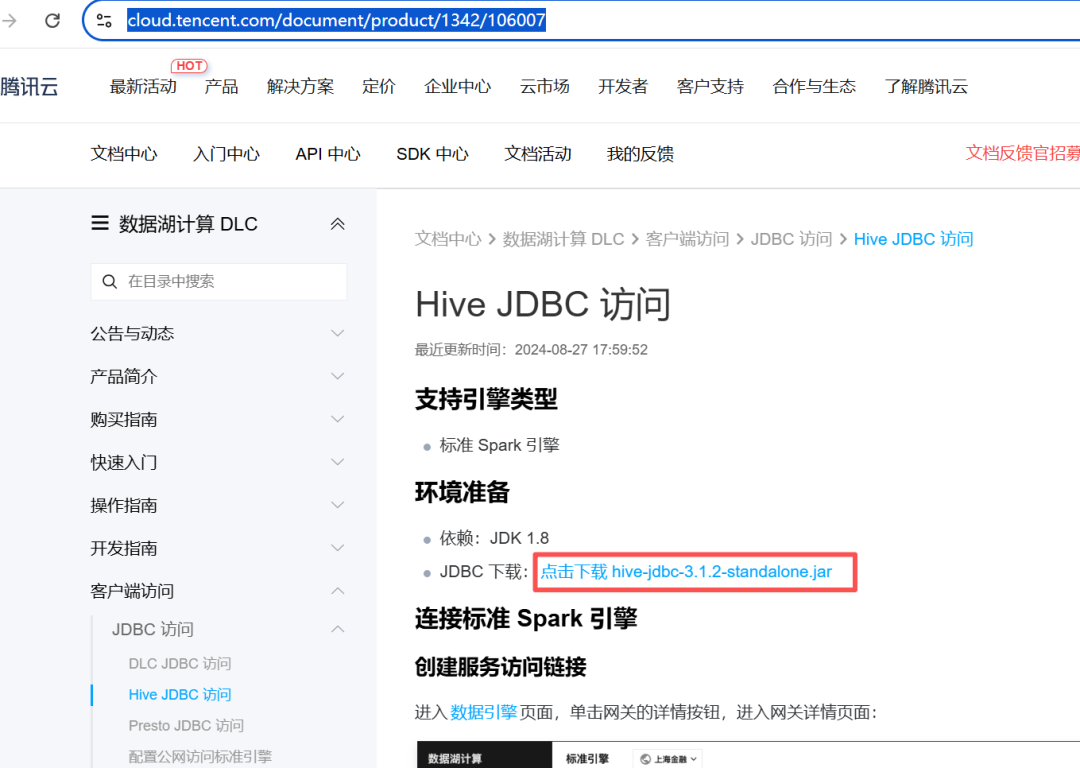The height and width of the screenshot is (768, 1080).
Task: Click the 支持引擎类型 heading
Action: pyautogui.click(x=486, y=398)
